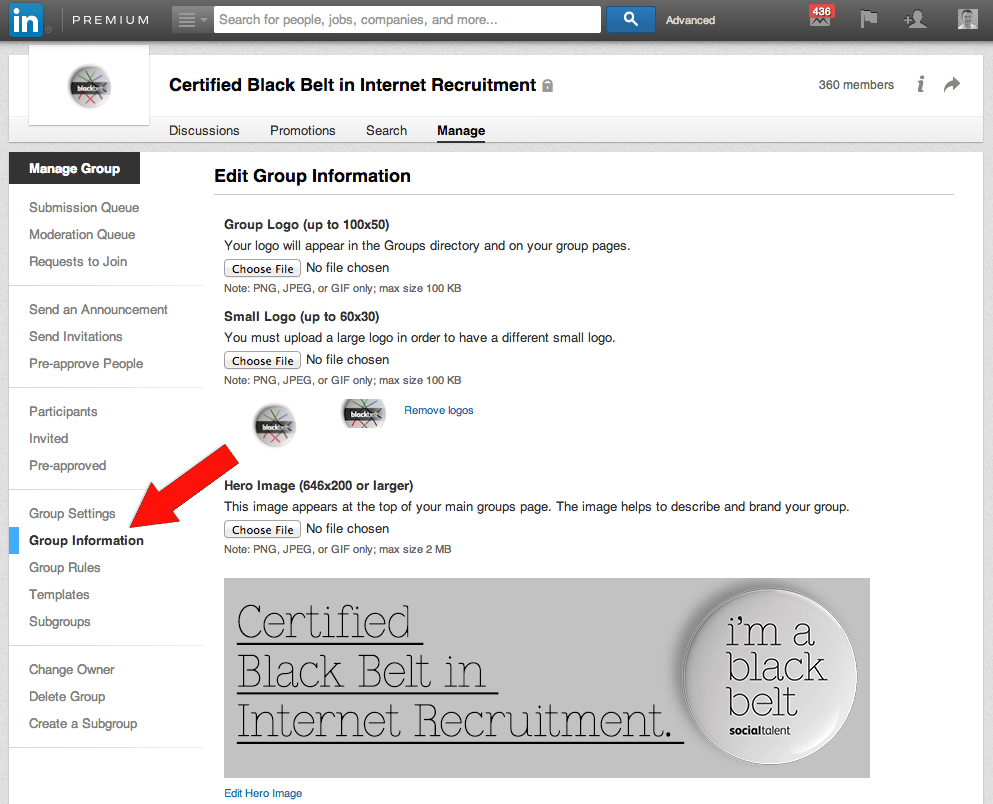Click the Certified Black Belt group title
This screenshot has height=804, width=993.
[x=352, y=85]
